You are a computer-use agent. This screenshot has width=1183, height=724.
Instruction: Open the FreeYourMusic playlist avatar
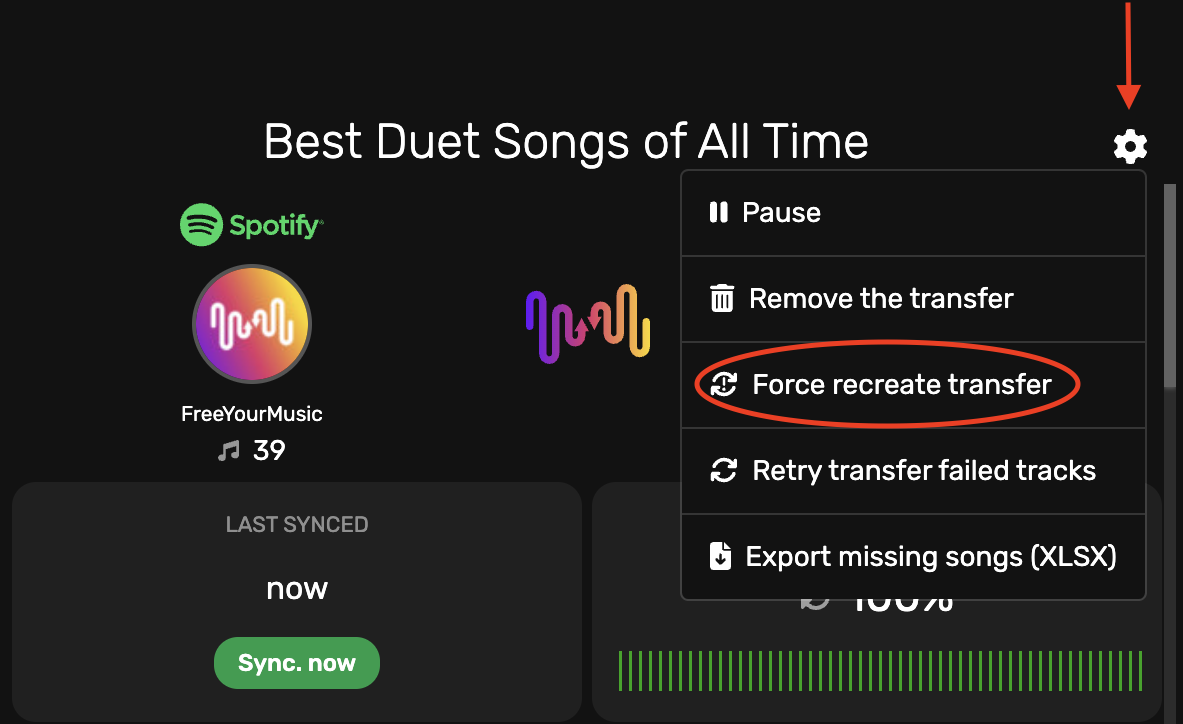pyautogui.click(x=251, y=324)
